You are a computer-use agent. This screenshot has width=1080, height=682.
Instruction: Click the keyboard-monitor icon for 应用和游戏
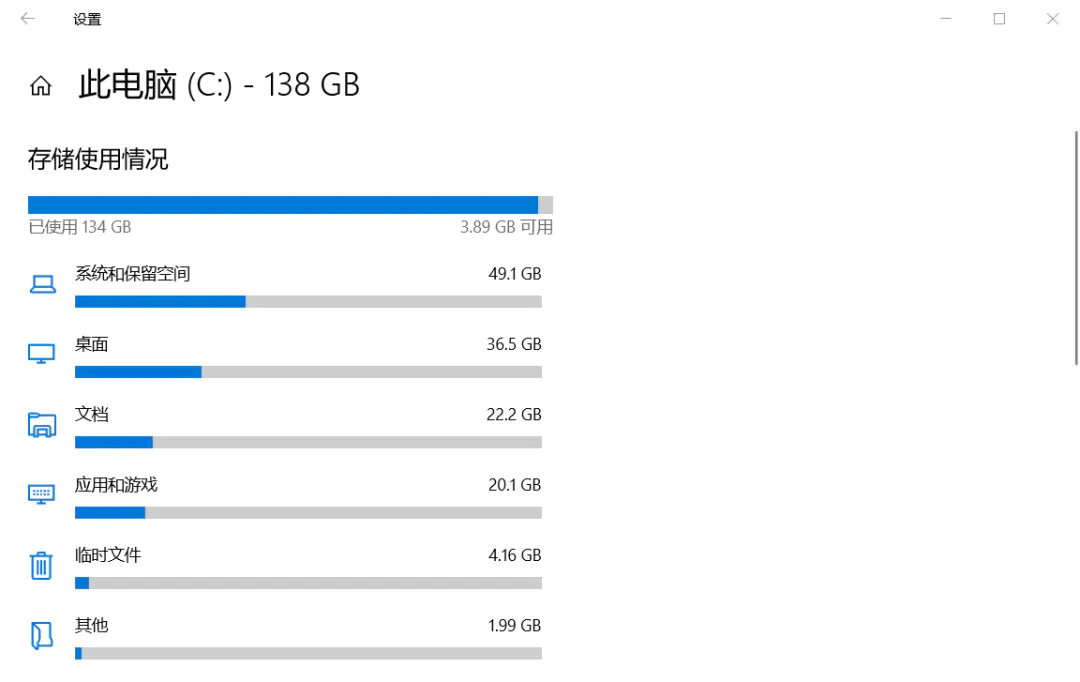point(41,494)
